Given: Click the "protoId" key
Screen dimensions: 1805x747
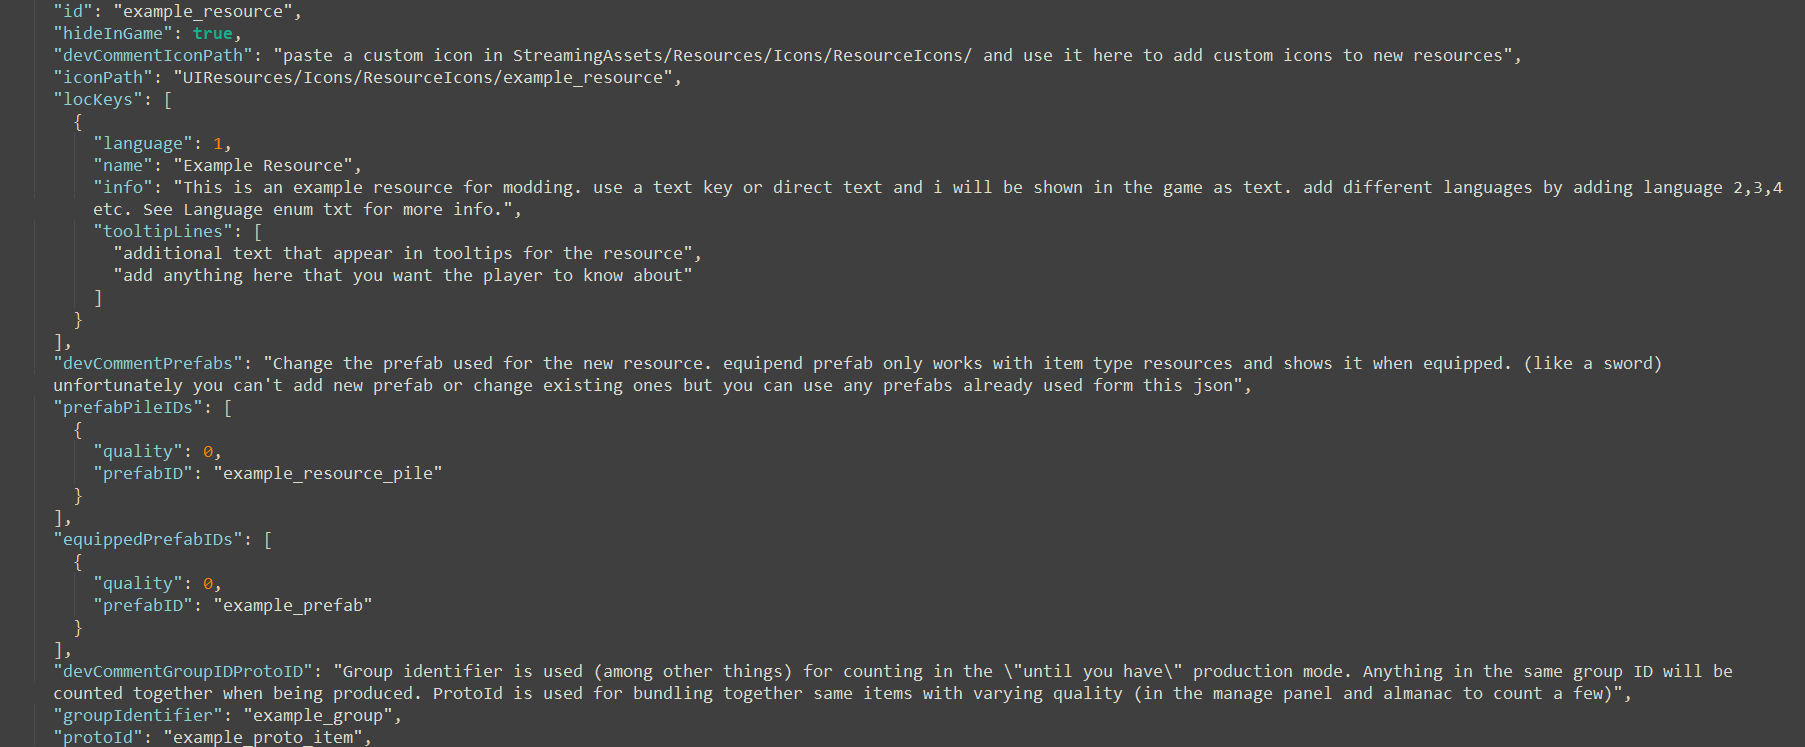Looking at the screenshot, I should click(98, 738).
